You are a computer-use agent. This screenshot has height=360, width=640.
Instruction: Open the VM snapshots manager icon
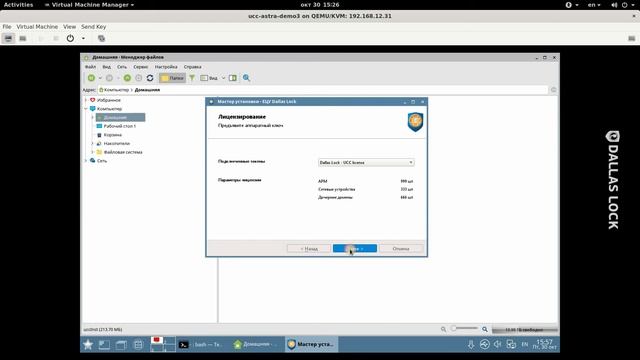point(102,38)
